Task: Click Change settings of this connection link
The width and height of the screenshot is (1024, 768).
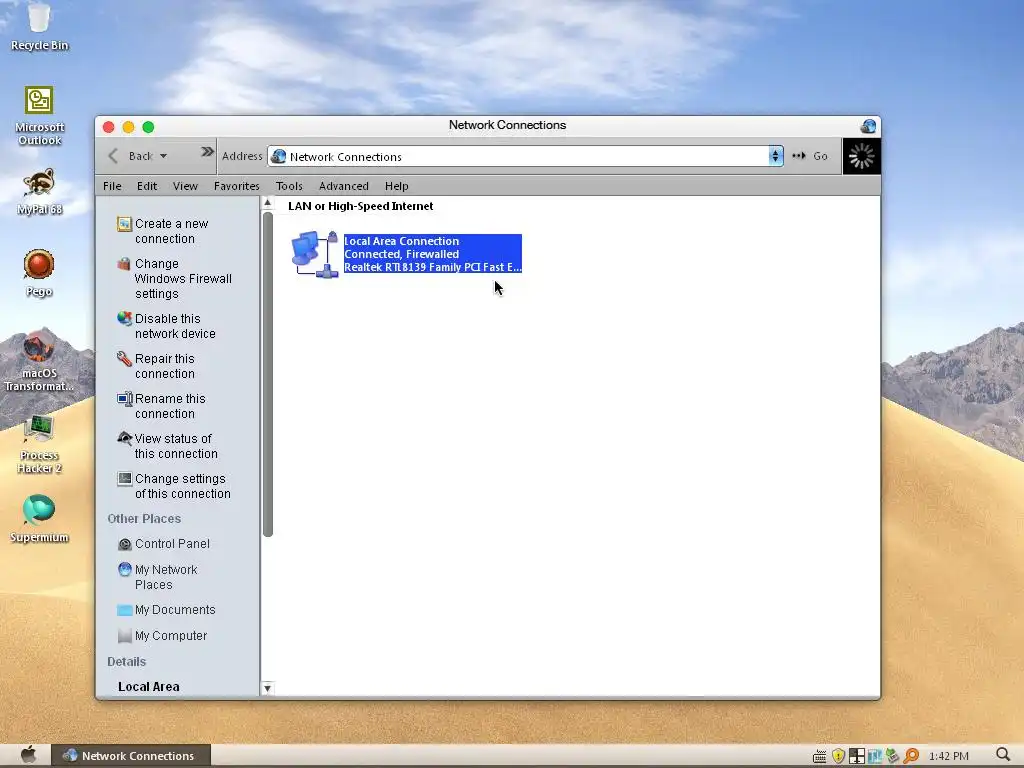Action: coord(182,486)
